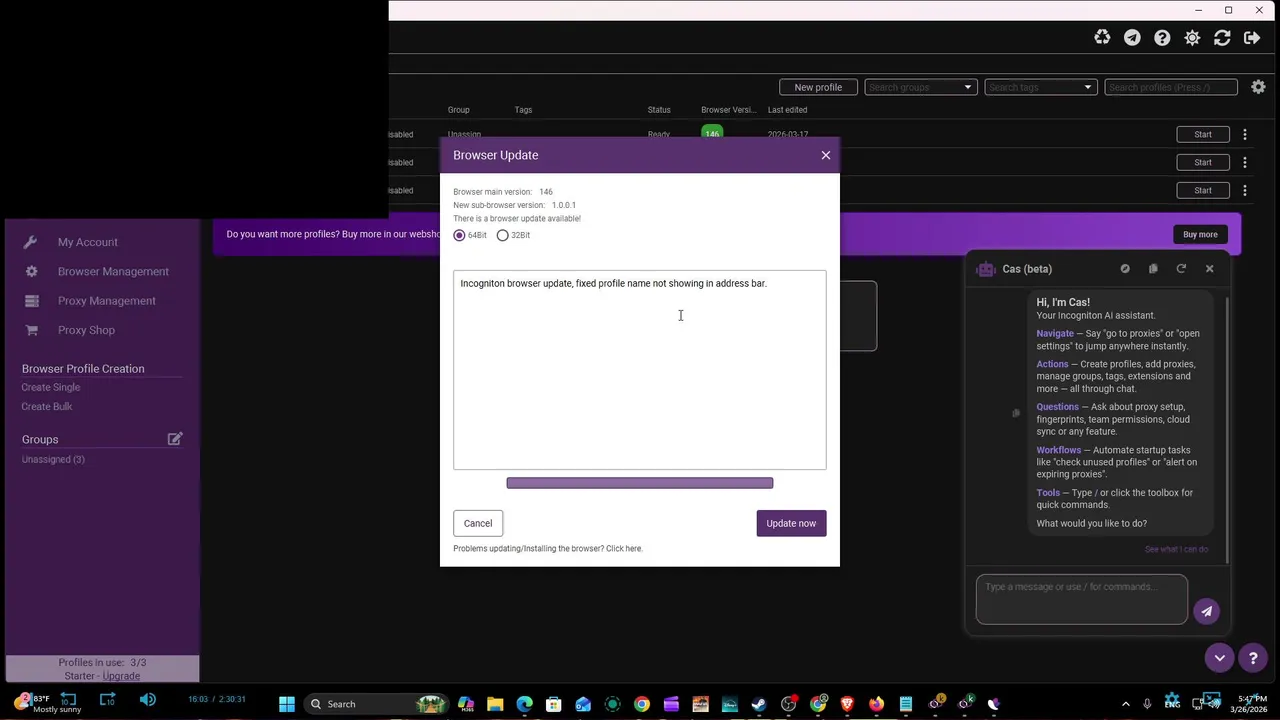Select Create Bulk under Browser Profile Creation
Image resolution: width=1280 pixels, height=720 pixels.
47,406
